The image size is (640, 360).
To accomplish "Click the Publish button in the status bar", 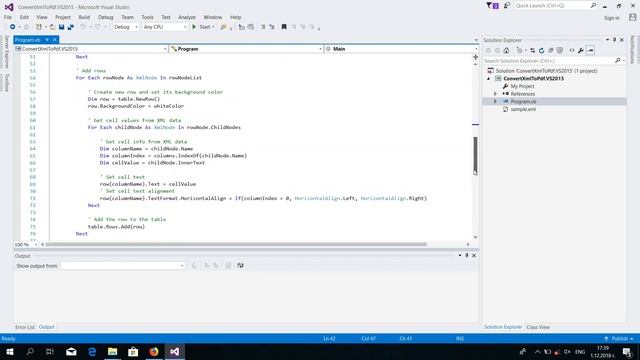I will click(x=619, y=339).
